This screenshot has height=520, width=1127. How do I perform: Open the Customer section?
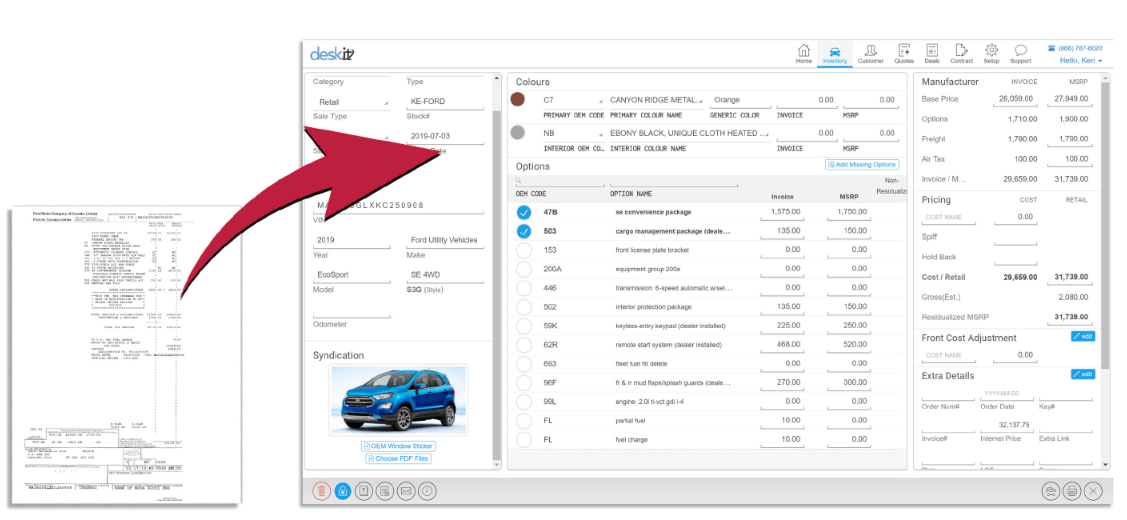pyautogui.click(x=870, y=54)
